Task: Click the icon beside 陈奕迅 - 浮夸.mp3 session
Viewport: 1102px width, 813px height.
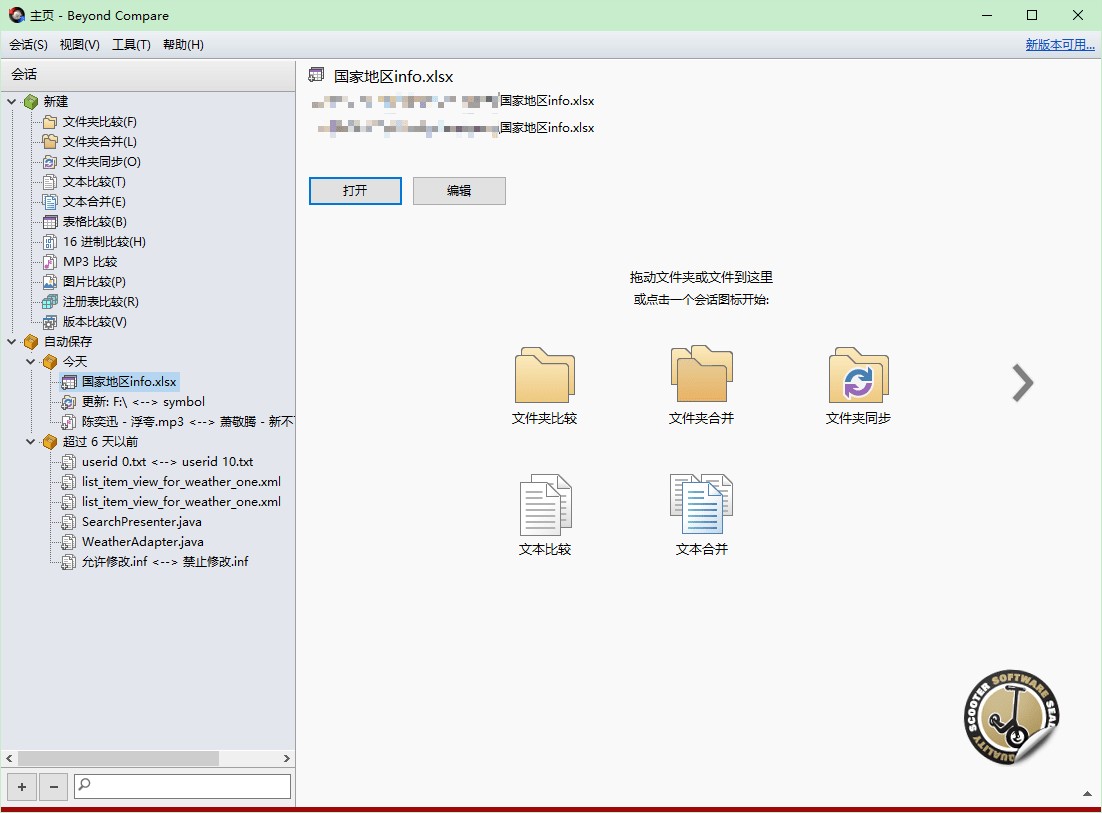Action: [x=69, y=422]
